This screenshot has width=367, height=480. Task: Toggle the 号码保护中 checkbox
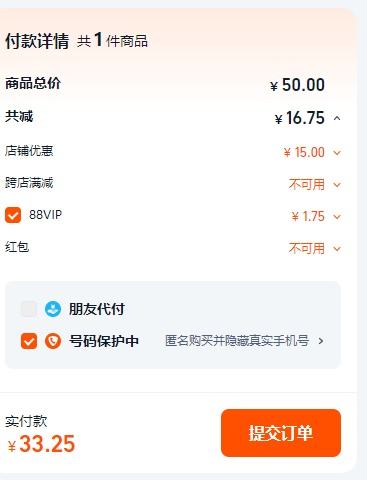coord(29,341)
